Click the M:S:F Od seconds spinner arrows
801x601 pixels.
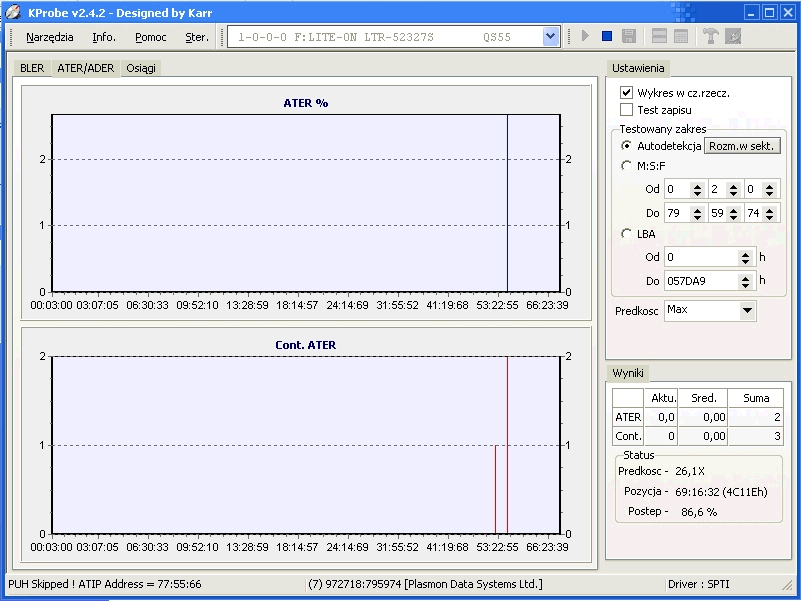(734, 190)
